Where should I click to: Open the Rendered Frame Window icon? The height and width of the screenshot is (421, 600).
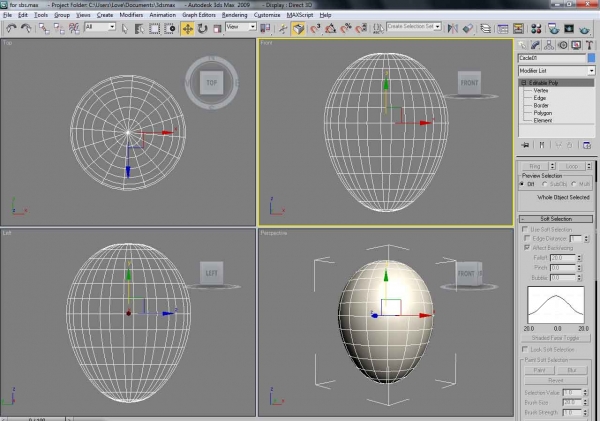(569, 29)
